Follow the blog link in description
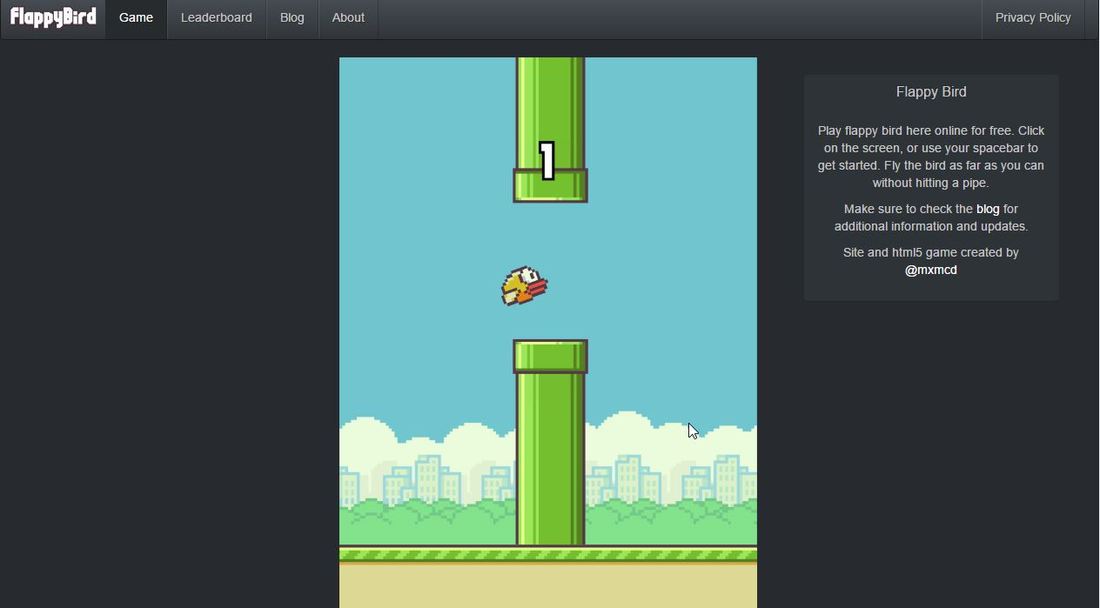This screenshot has width=1100, height=608. (988, 209)
